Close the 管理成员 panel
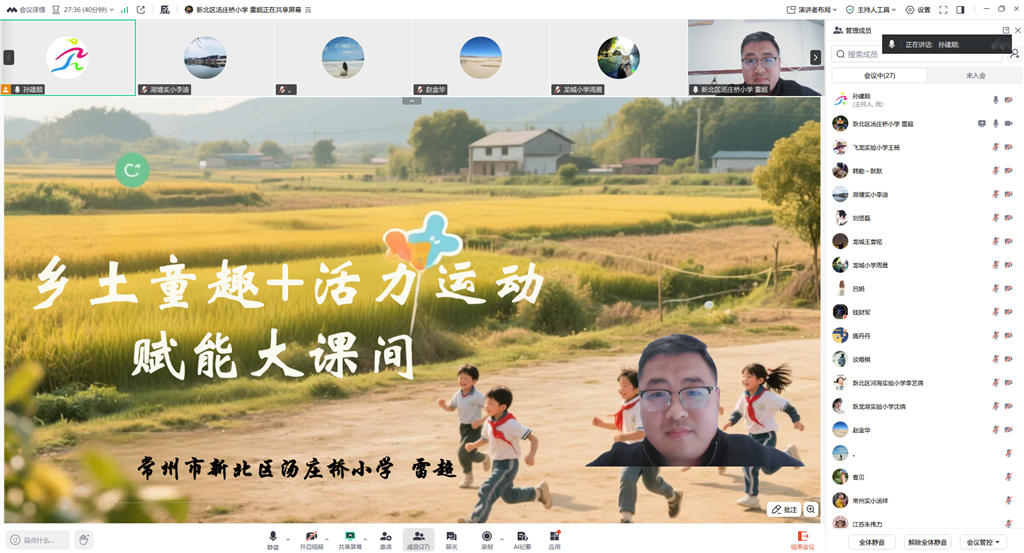Viewport: 1024px width, 553px height. [x=1017, y=30]
